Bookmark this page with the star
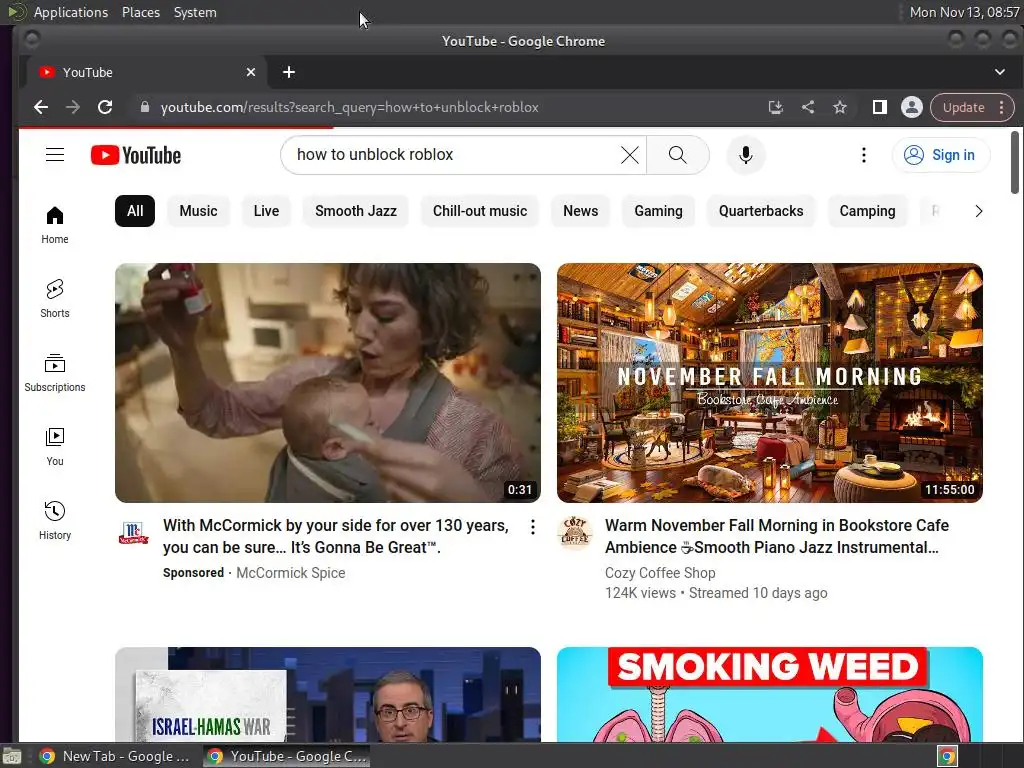 coord(840,107)
